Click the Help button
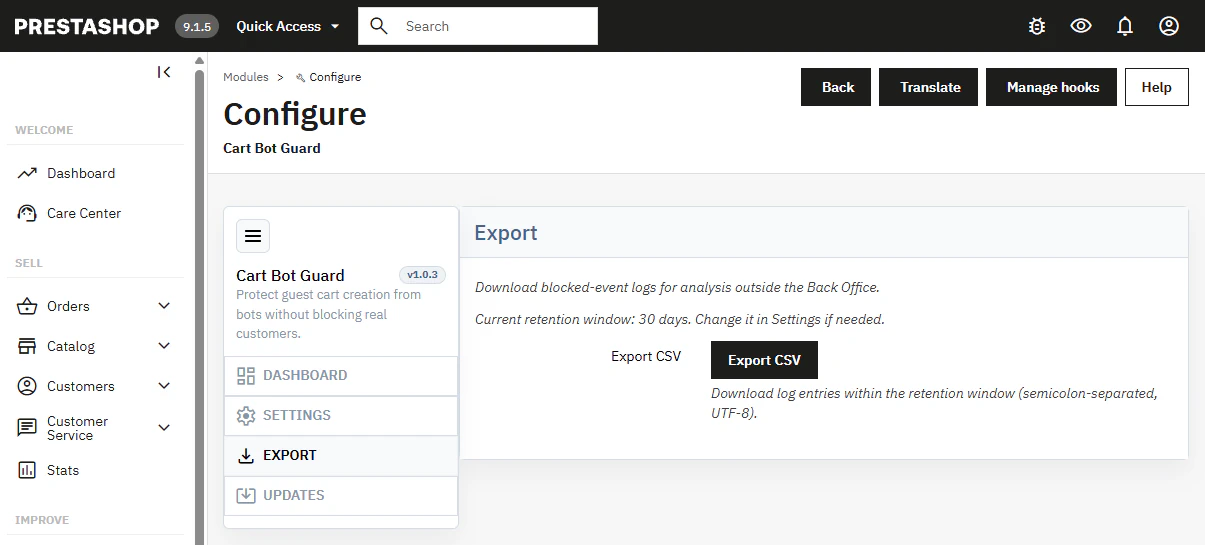1205x545 pixels. pos(1156,87)
